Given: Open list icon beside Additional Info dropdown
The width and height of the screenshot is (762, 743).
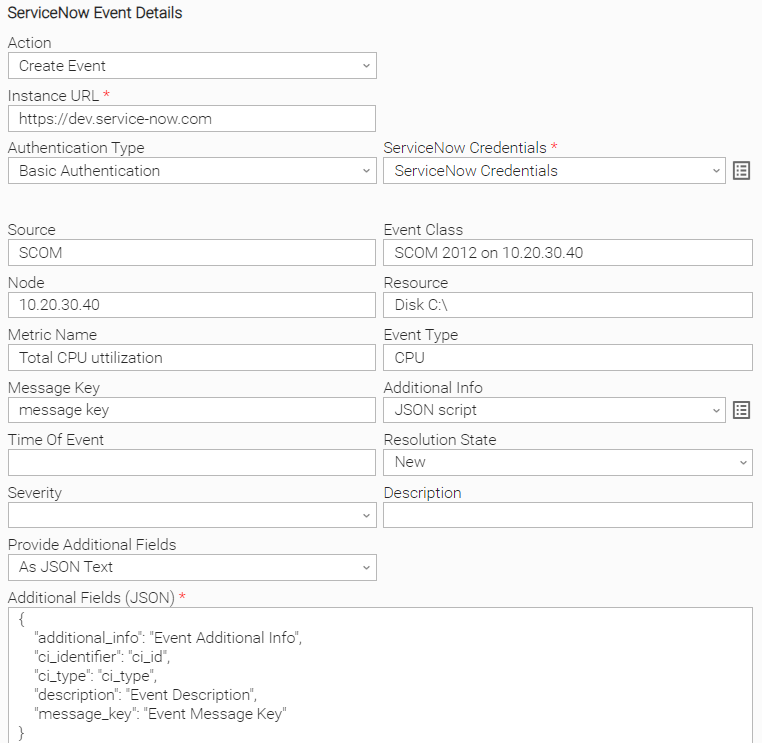Looking at the screenshot, I should (x=741, y=410).
